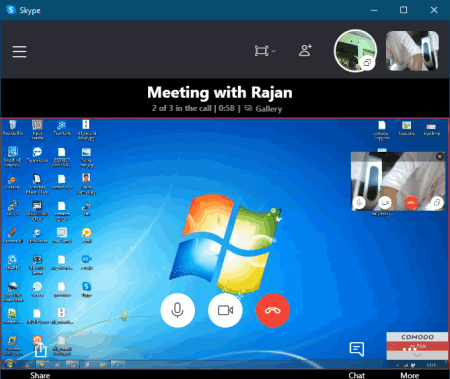The width and height of the screenshot is (450, 379).
Task: Open the Chat panel icon
Action: coord(357,349)
